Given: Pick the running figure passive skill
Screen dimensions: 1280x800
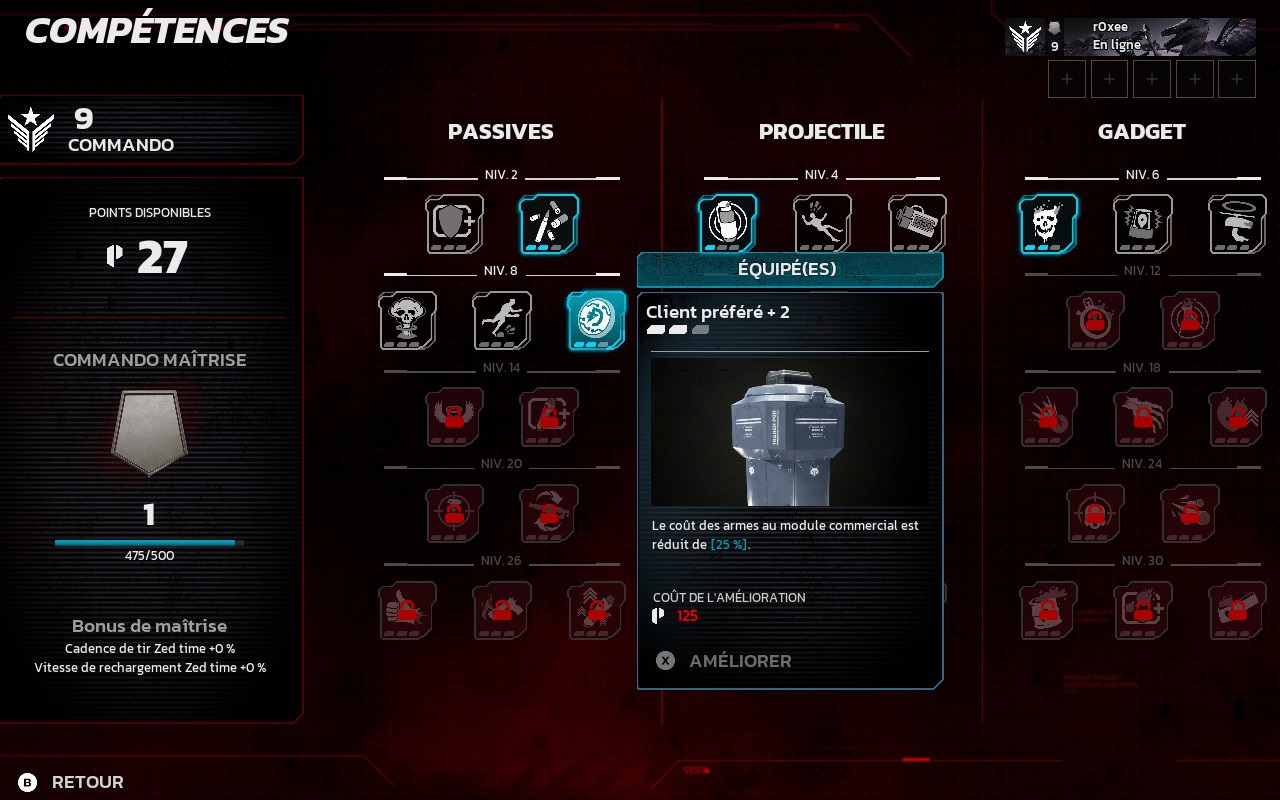Looking at the screenshot, I should pyautogui.click(x=502, y=321).
